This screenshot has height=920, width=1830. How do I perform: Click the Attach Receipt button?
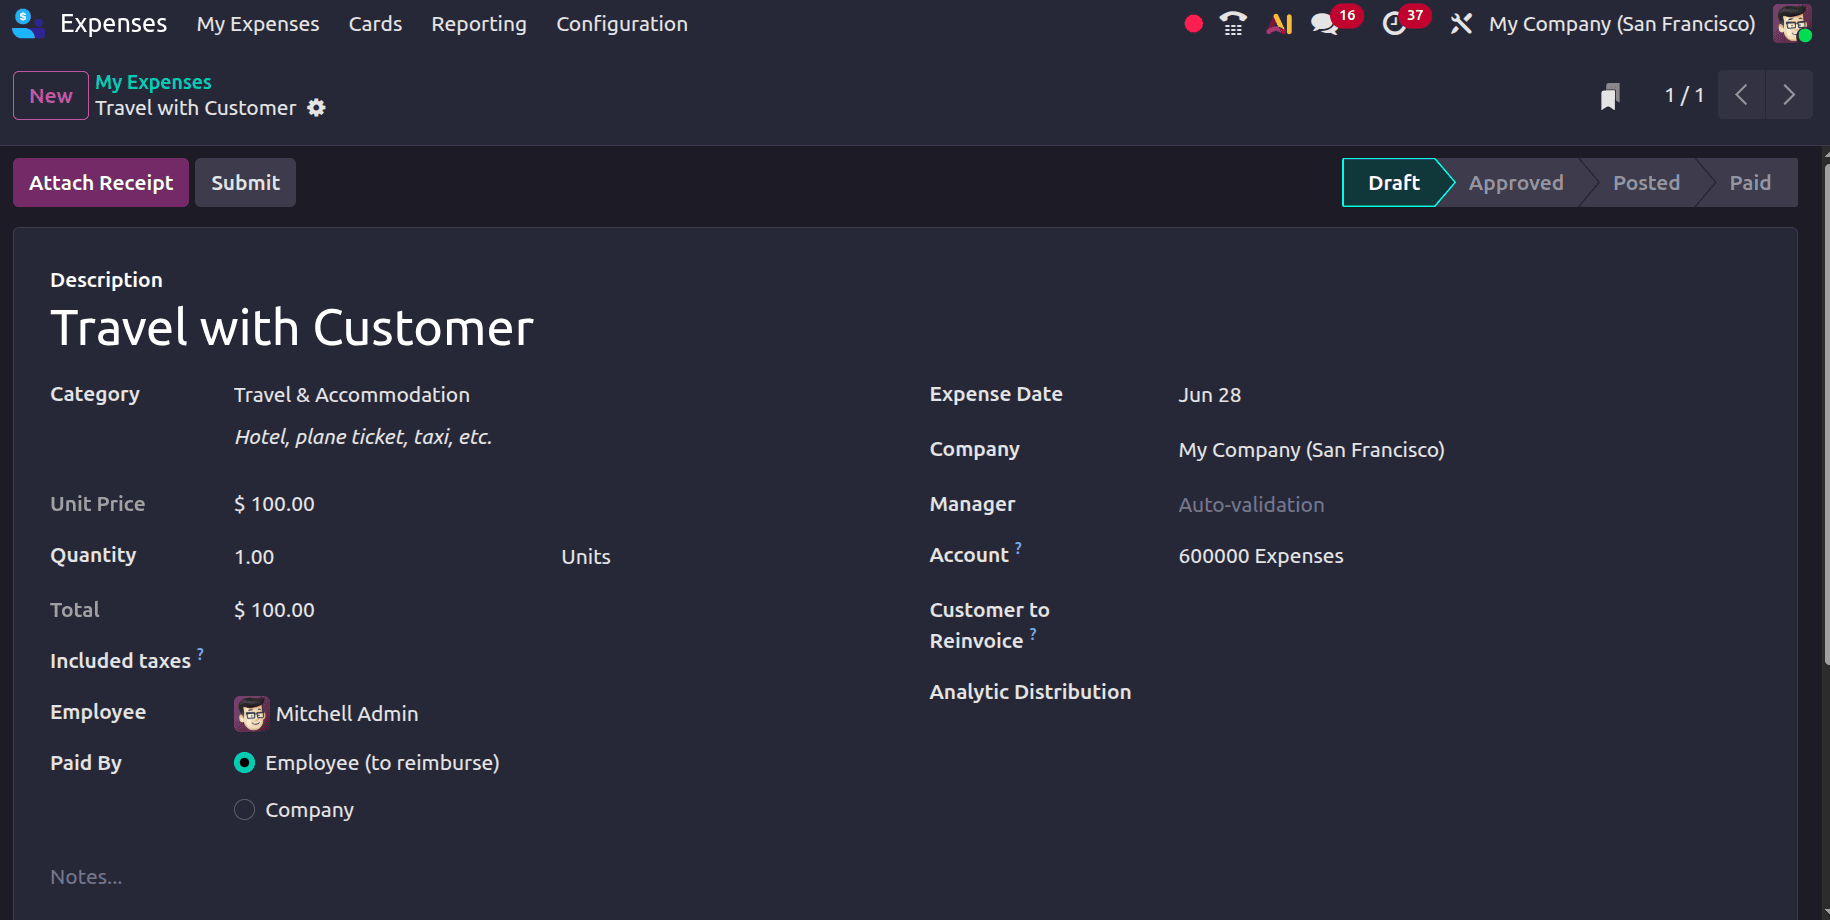pyautogui.click(x=101, y=183)
